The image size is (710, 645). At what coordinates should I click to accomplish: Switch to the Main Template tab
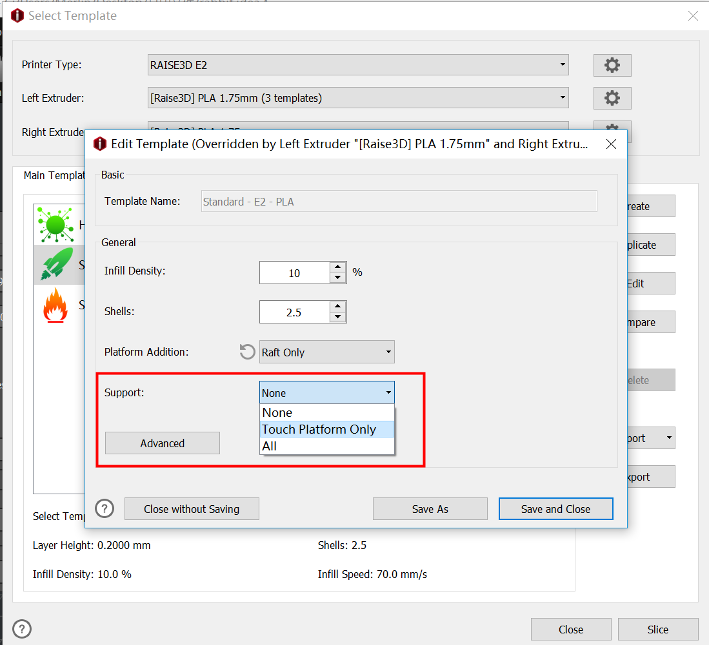click(54, 175)
